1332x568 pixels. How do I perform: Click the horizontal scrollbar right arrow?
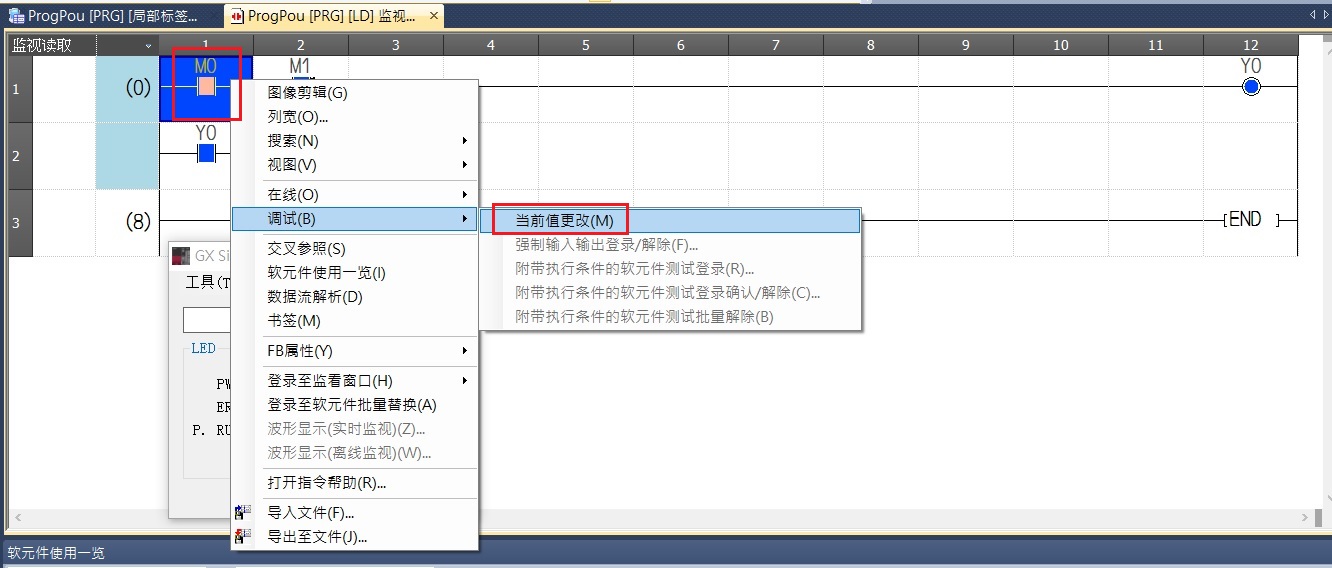1305,518
